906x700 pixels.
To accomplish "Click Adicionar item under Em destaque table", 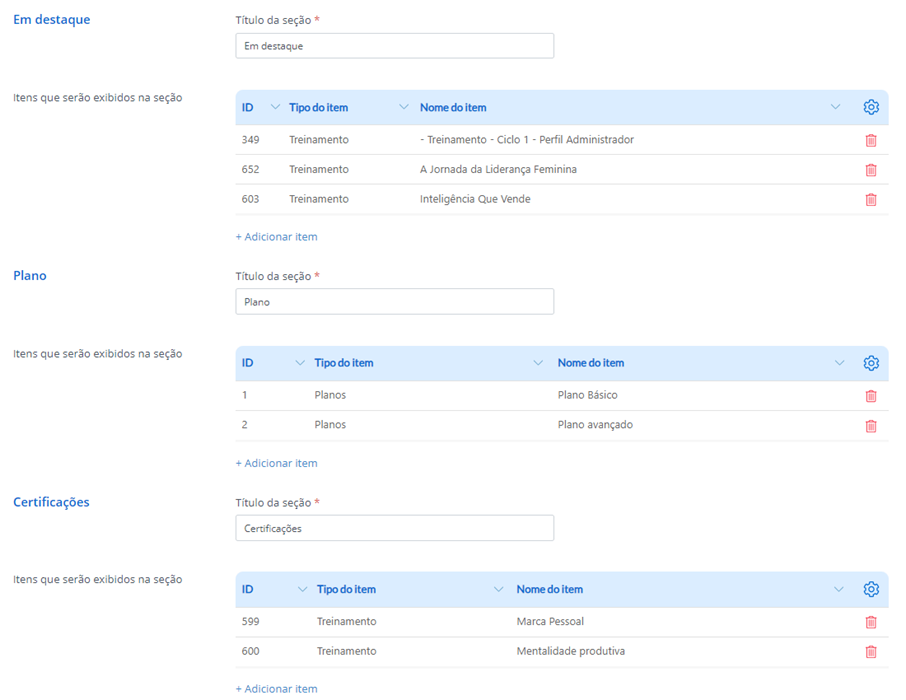I will tap(276, 237).
